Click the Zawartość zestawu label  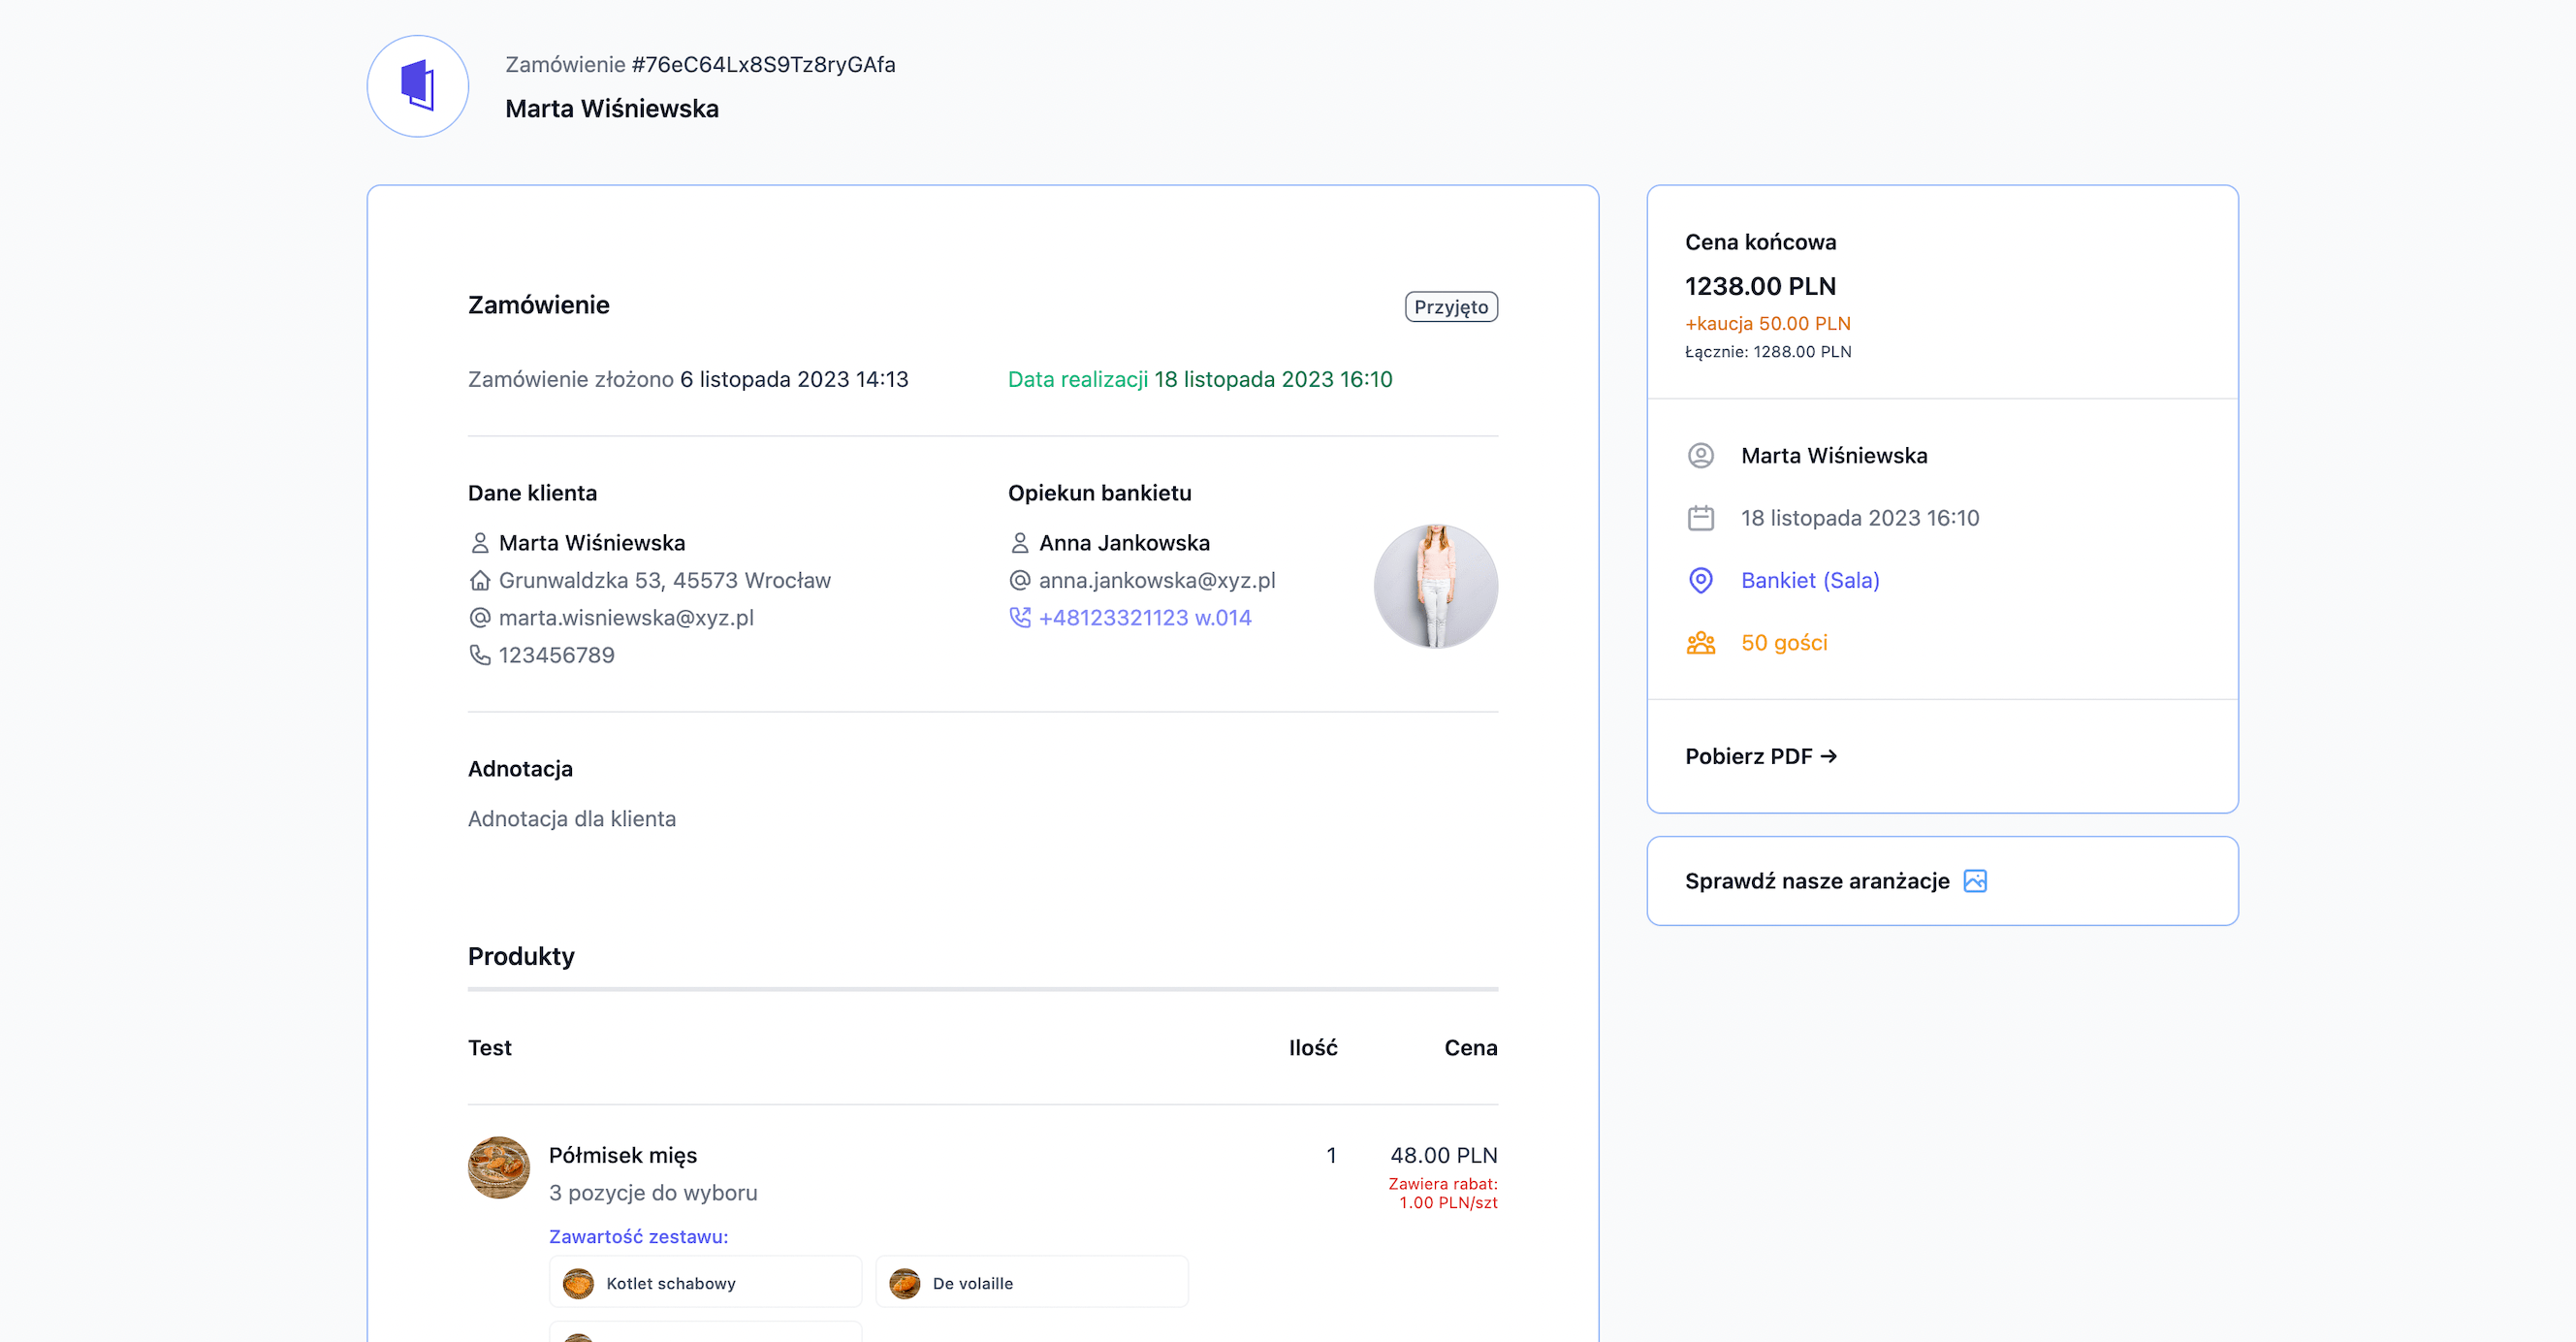(638, 1237)
